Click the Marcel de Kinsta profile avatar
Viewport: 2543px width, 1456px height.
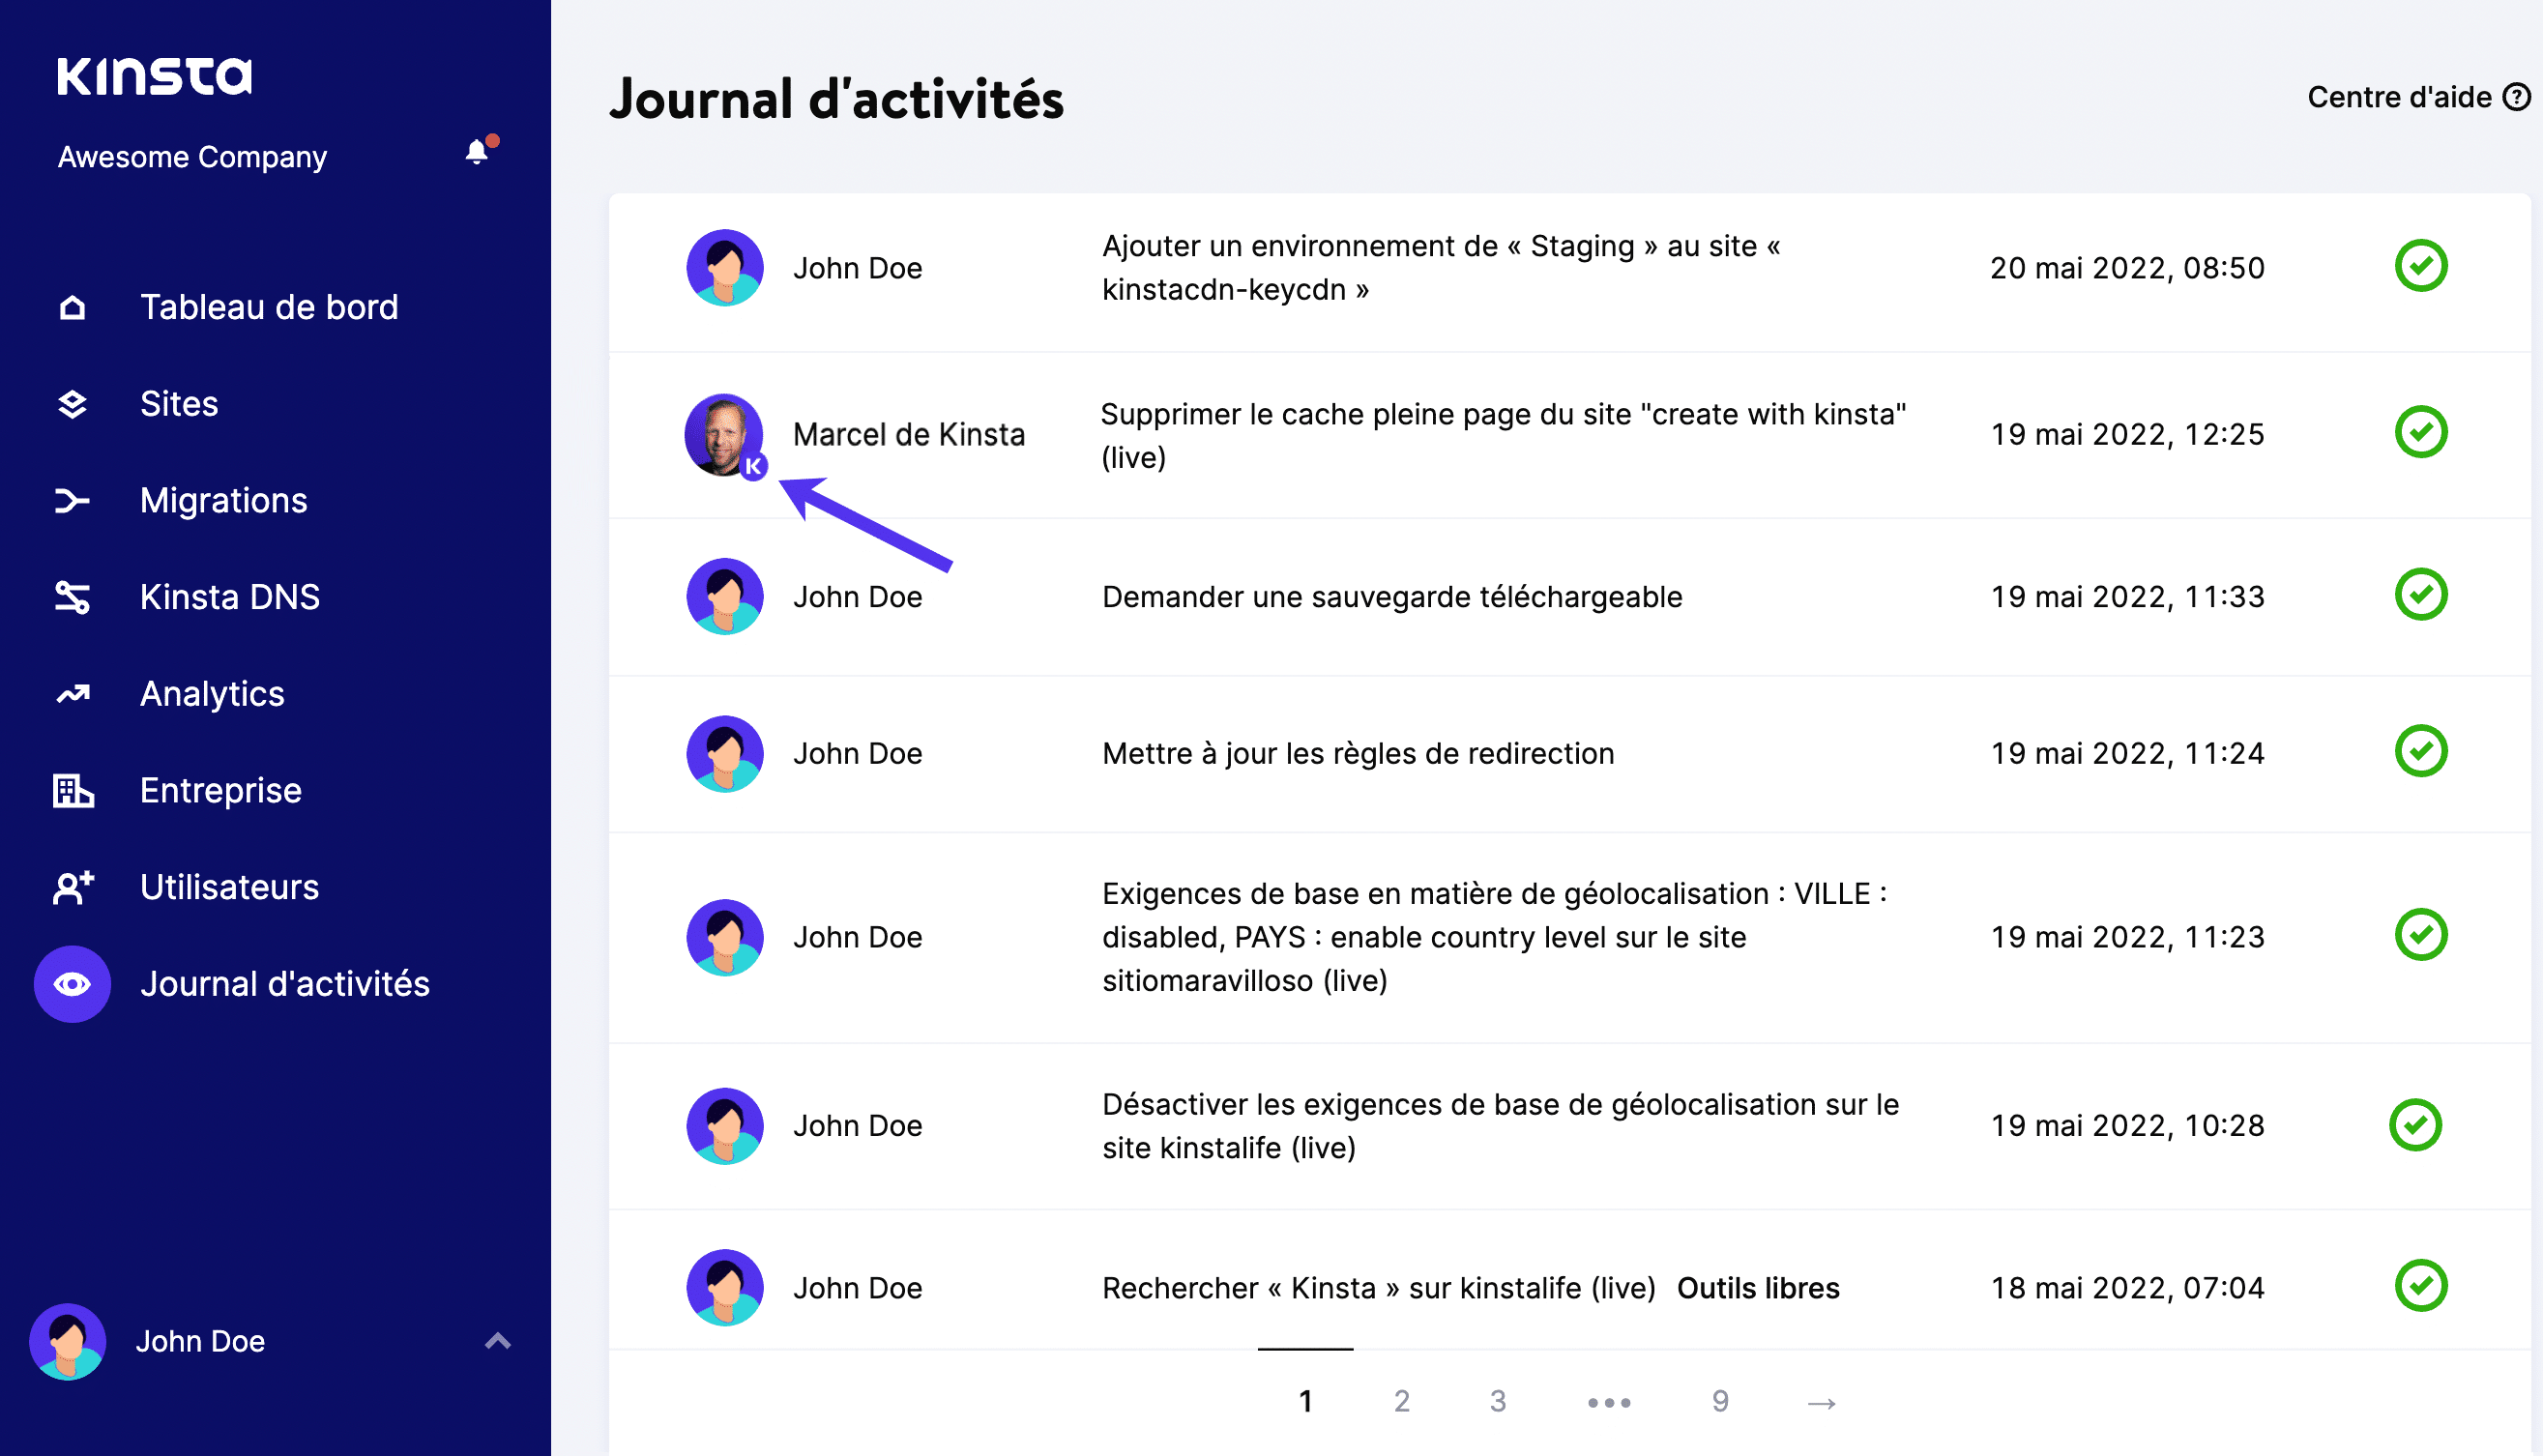pos(725,433)
